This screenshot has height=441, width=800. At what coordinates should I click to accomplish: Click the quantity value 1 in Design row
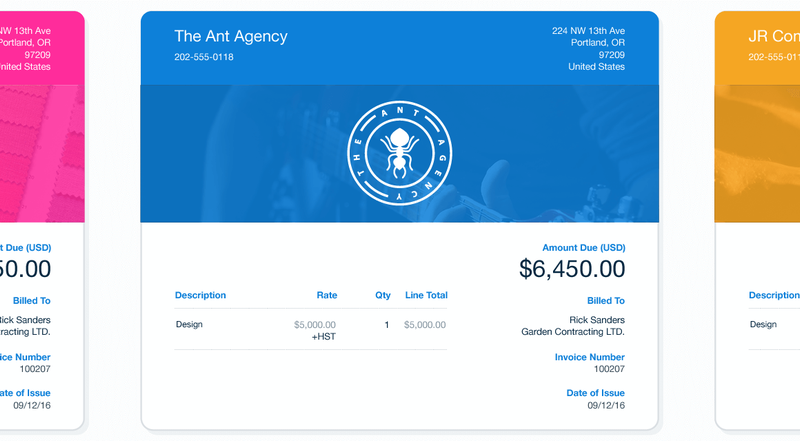[387, 325]
